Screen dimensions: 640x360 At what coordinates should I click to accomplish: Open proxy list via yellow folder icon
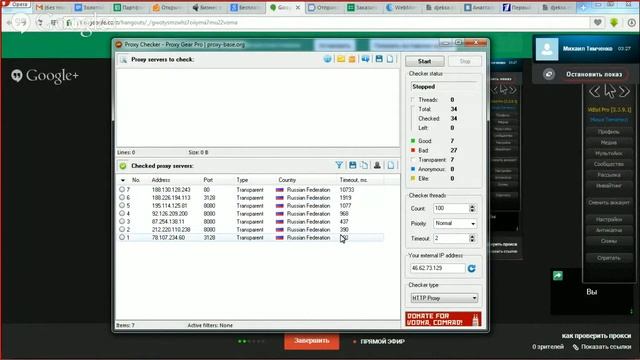tap(341, 60)
